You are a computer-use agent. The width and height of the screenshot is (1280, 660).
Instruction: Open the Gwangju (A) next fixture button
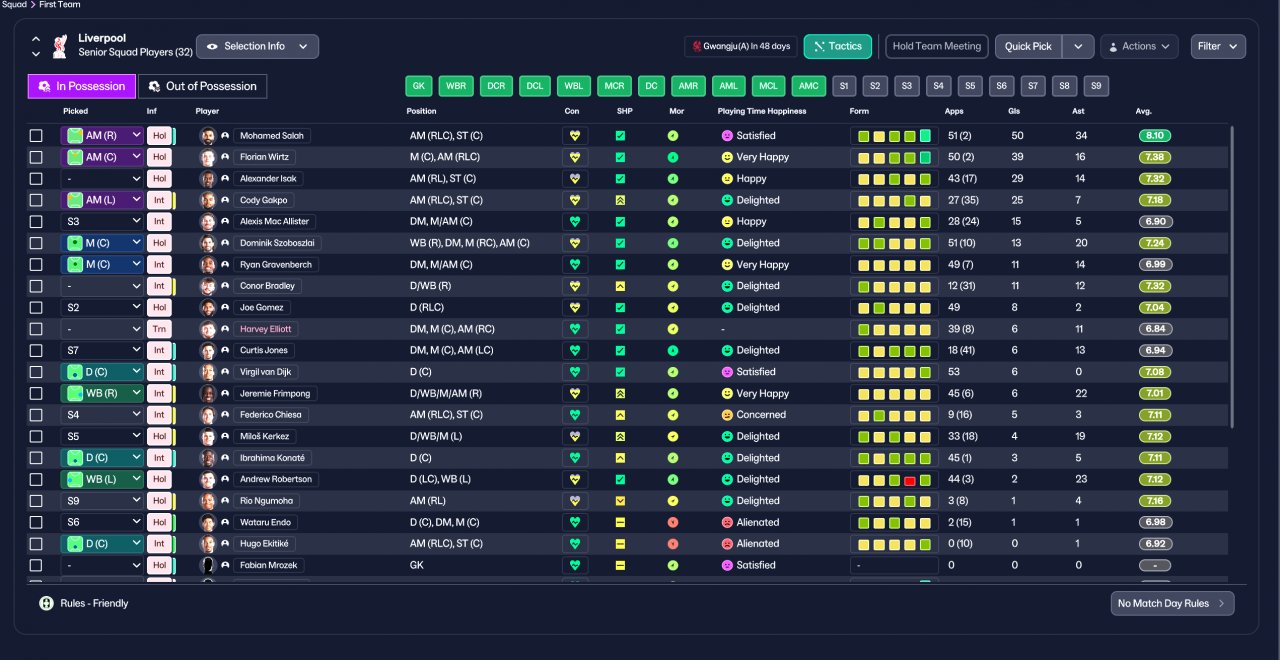pyautogui.click(x=740, y=46)
